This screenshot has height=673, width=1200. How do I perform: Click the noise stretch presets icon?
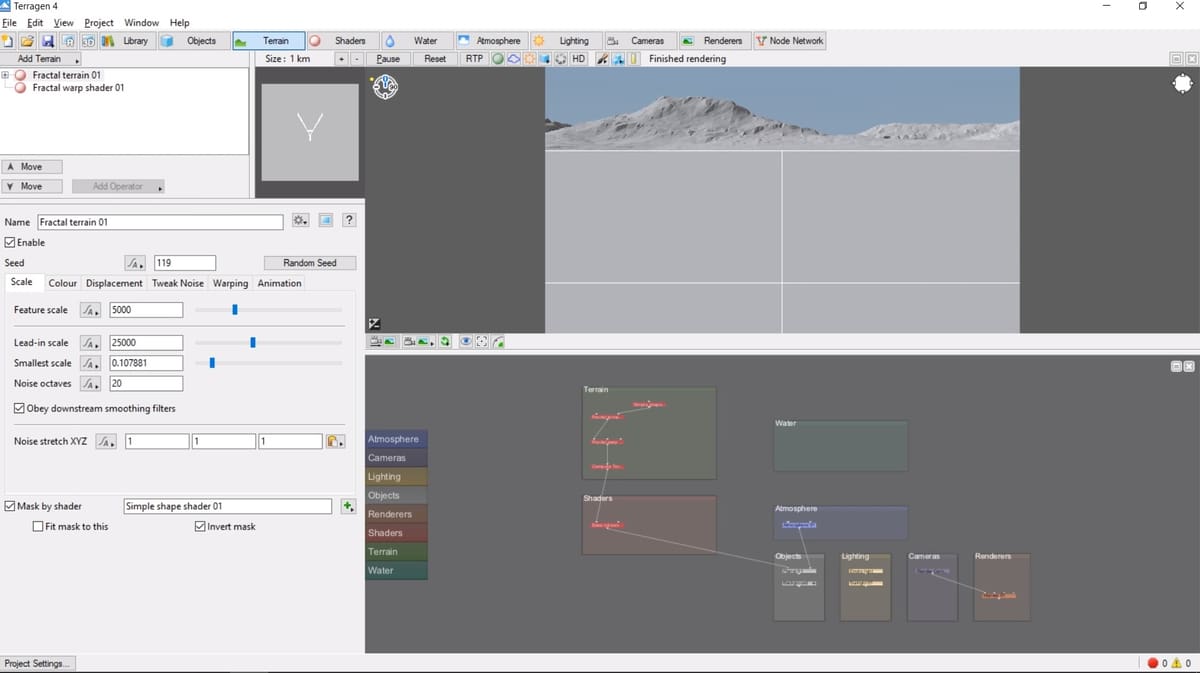(336, 441)
